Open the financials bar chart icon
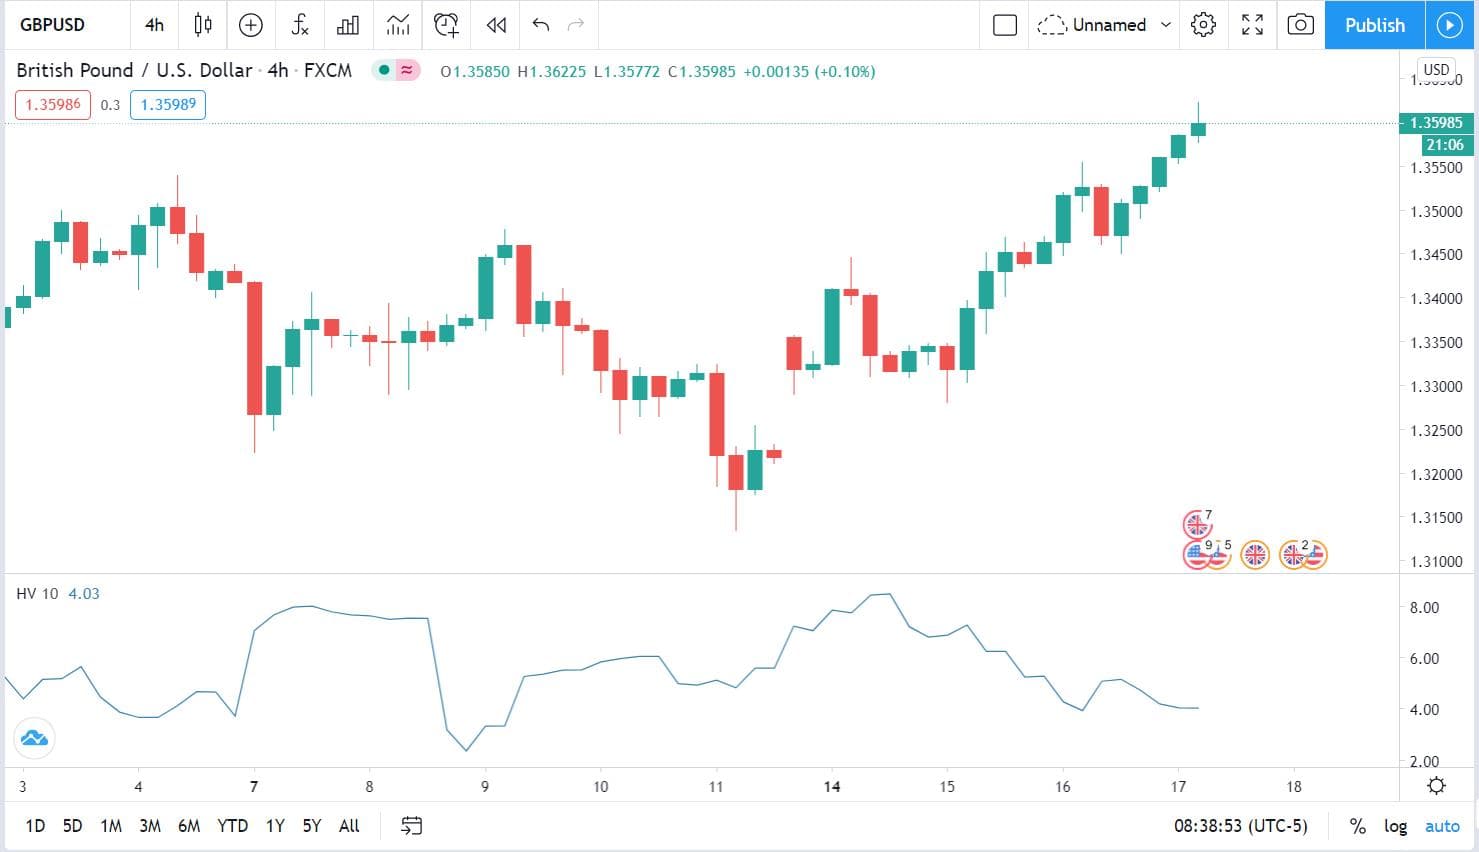 point(348,25)
